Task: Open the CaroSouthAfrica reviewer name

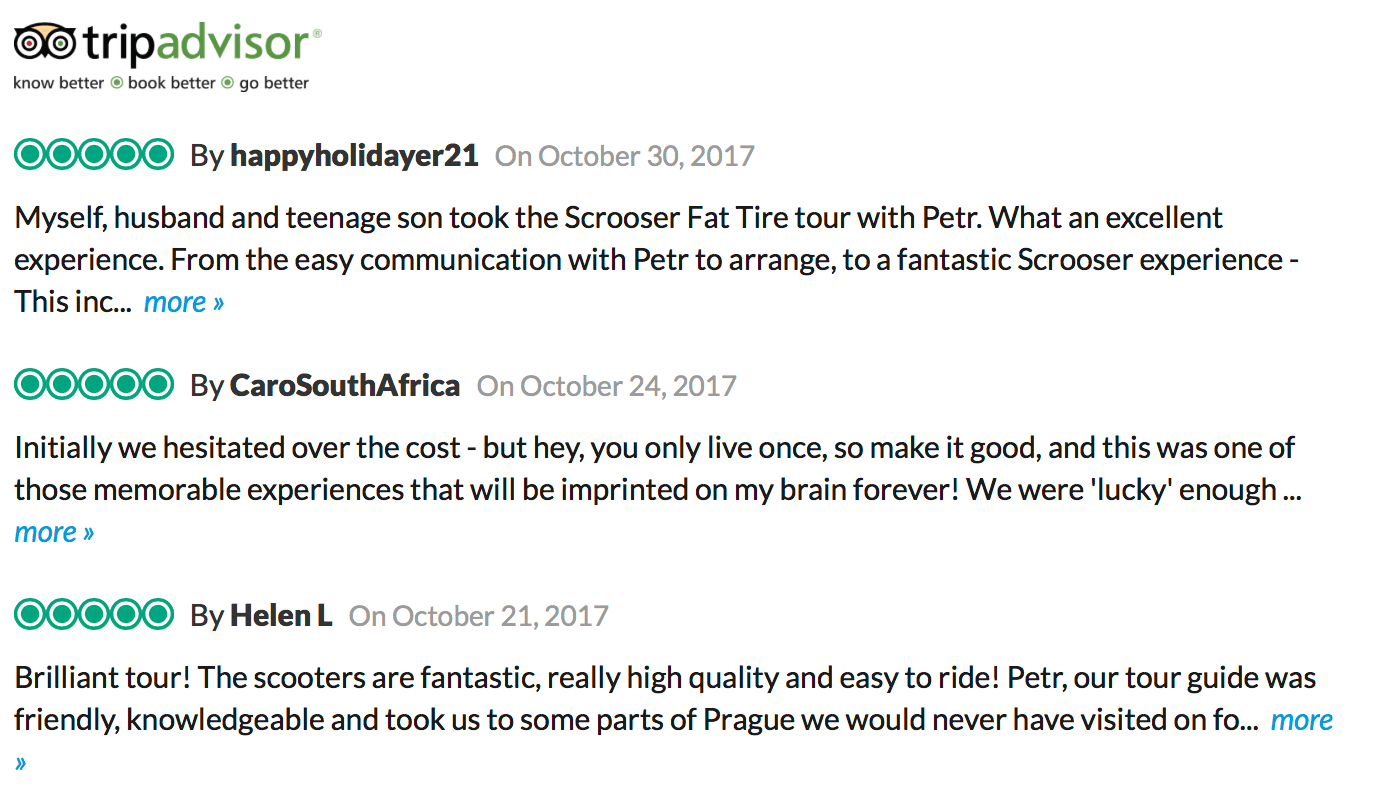Action: [345, 385]
